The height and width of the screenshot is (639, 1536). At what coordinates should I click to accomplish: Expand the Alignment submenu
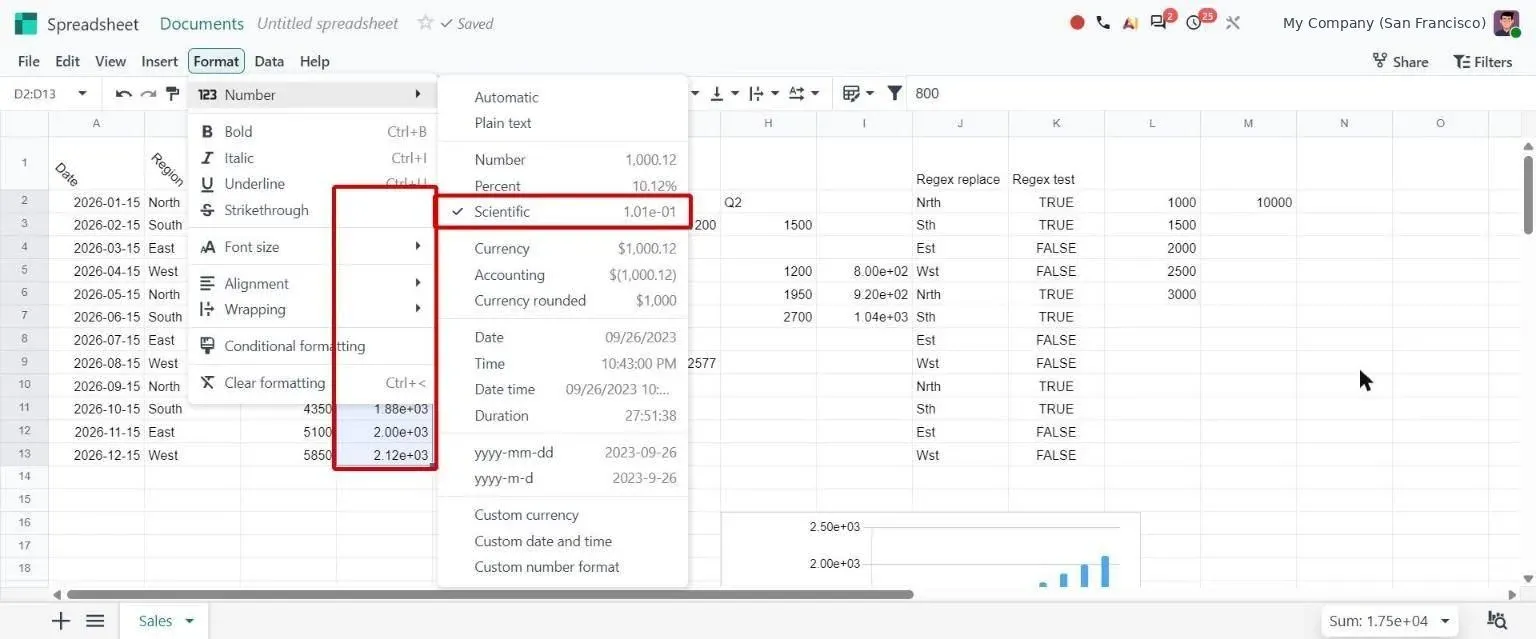[x=312, y=284]
